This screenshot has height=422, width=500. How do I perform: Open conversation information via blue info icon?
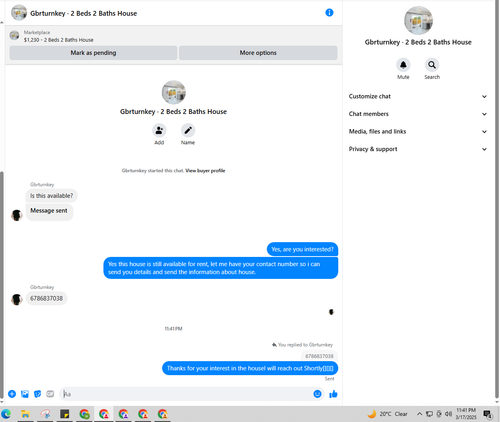329,13
